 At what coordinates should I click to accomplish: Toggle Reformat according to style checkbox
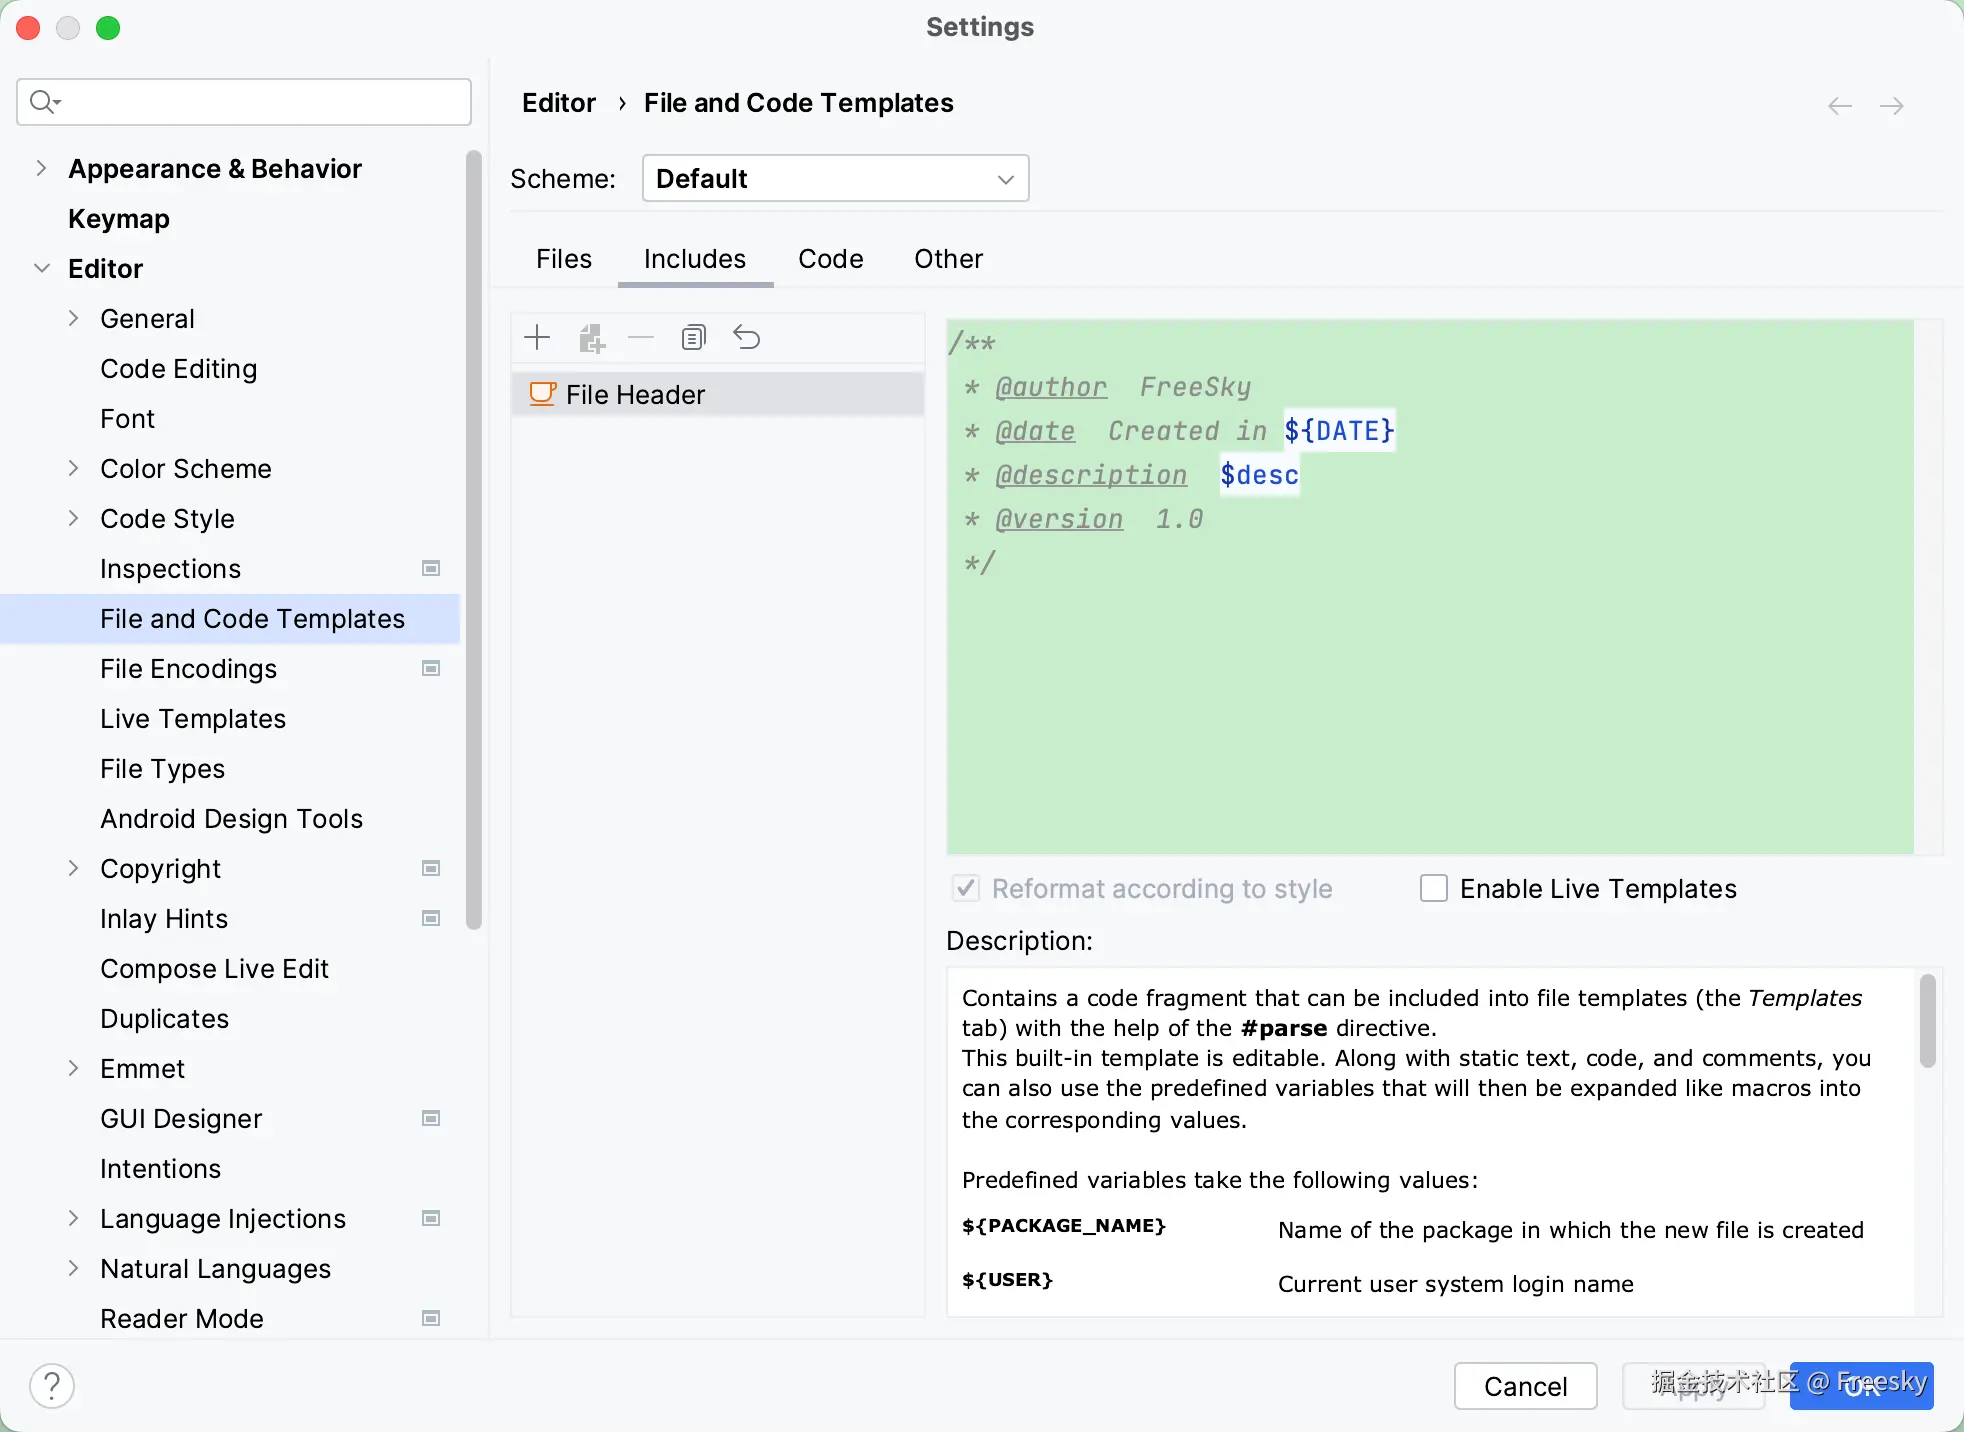tap(966, 888)
